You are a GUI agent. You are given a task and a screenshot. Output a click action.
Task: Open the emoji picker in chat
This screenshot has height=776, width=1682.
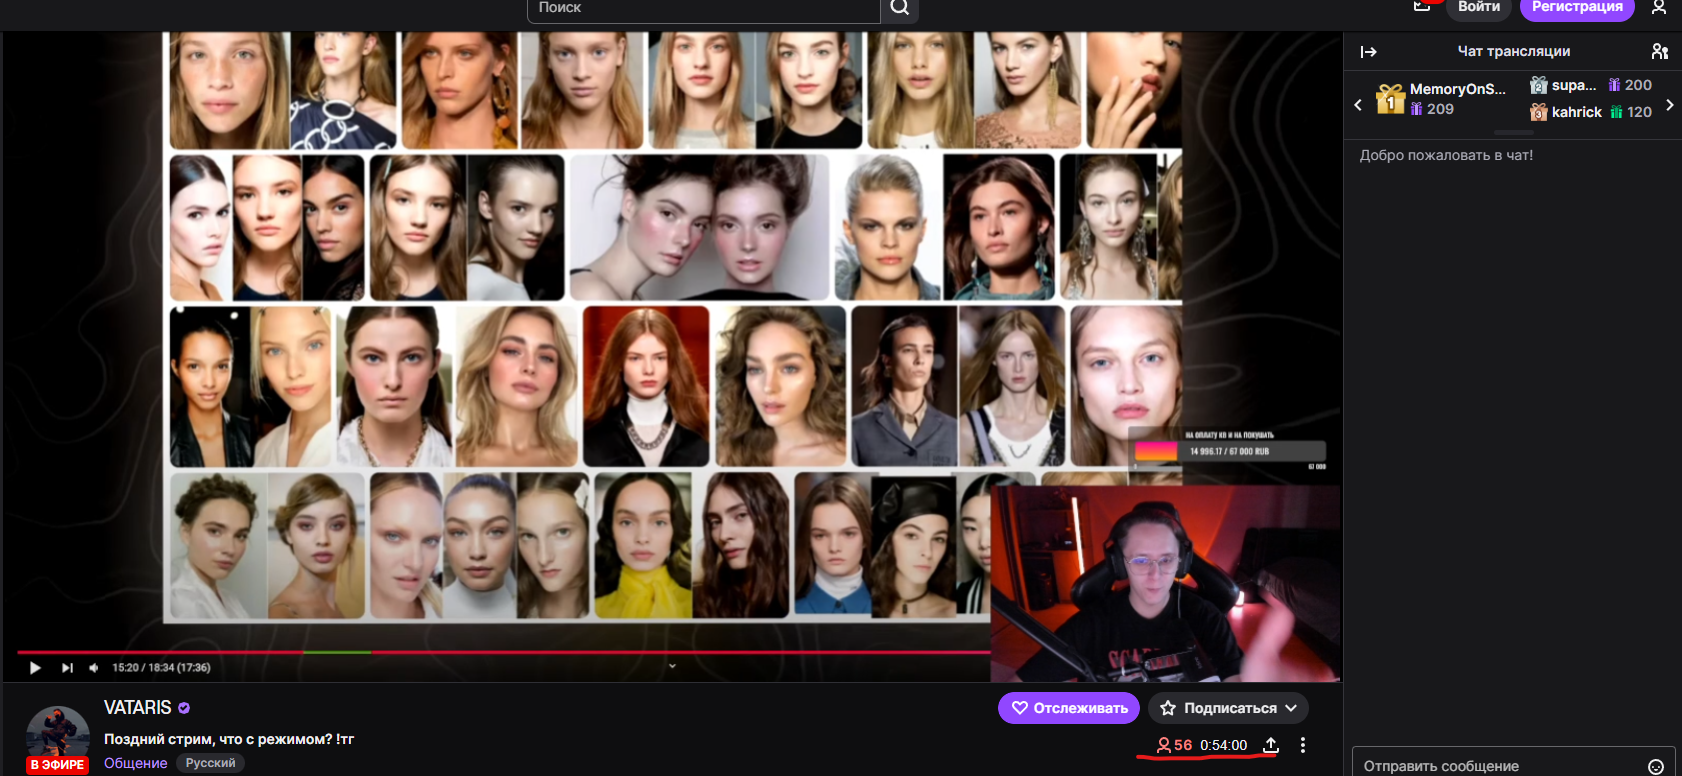coord(1656,766)
